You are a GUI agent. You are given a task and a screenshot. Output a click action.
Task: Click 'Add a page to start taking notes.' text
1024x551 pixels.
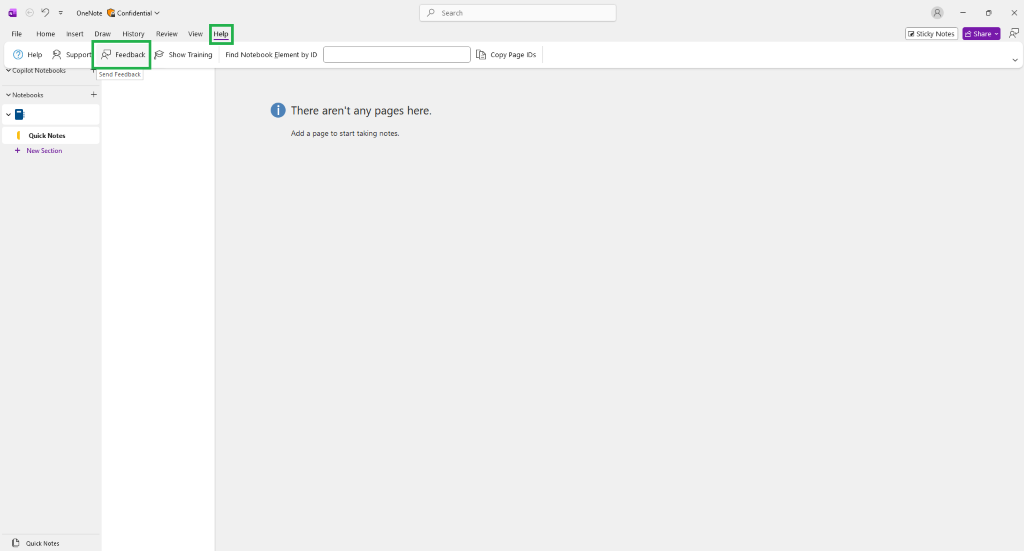tap(345, 133)
